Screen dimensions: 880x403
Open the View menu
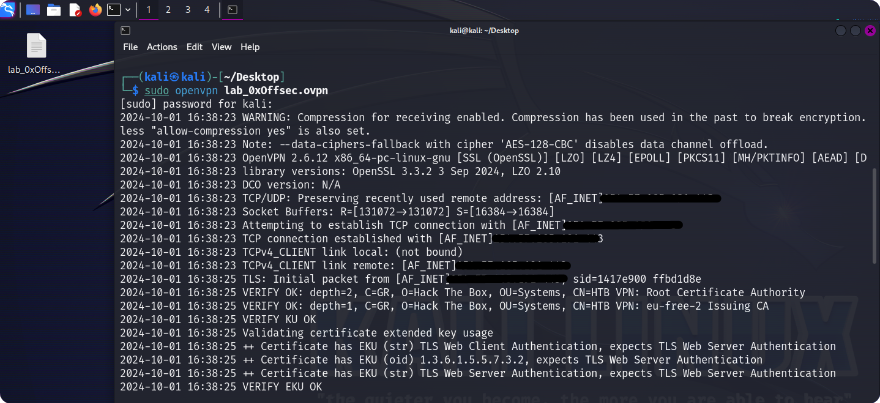click(x=221, y=47)
